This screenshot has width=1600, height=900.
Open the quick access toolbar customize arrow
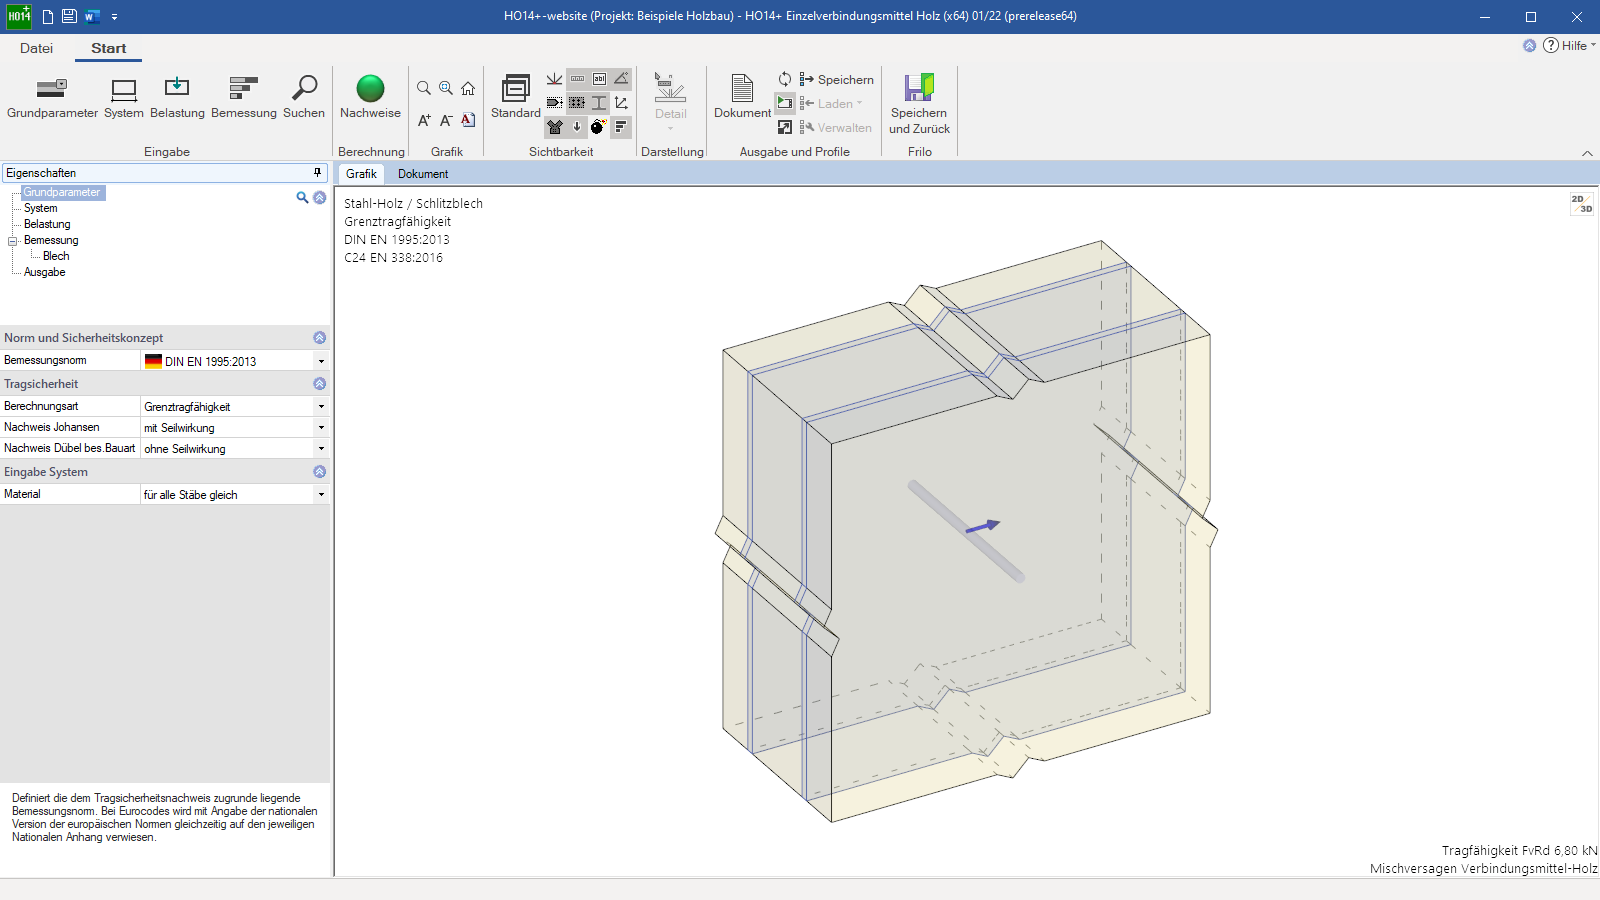[x=114, y=17]
